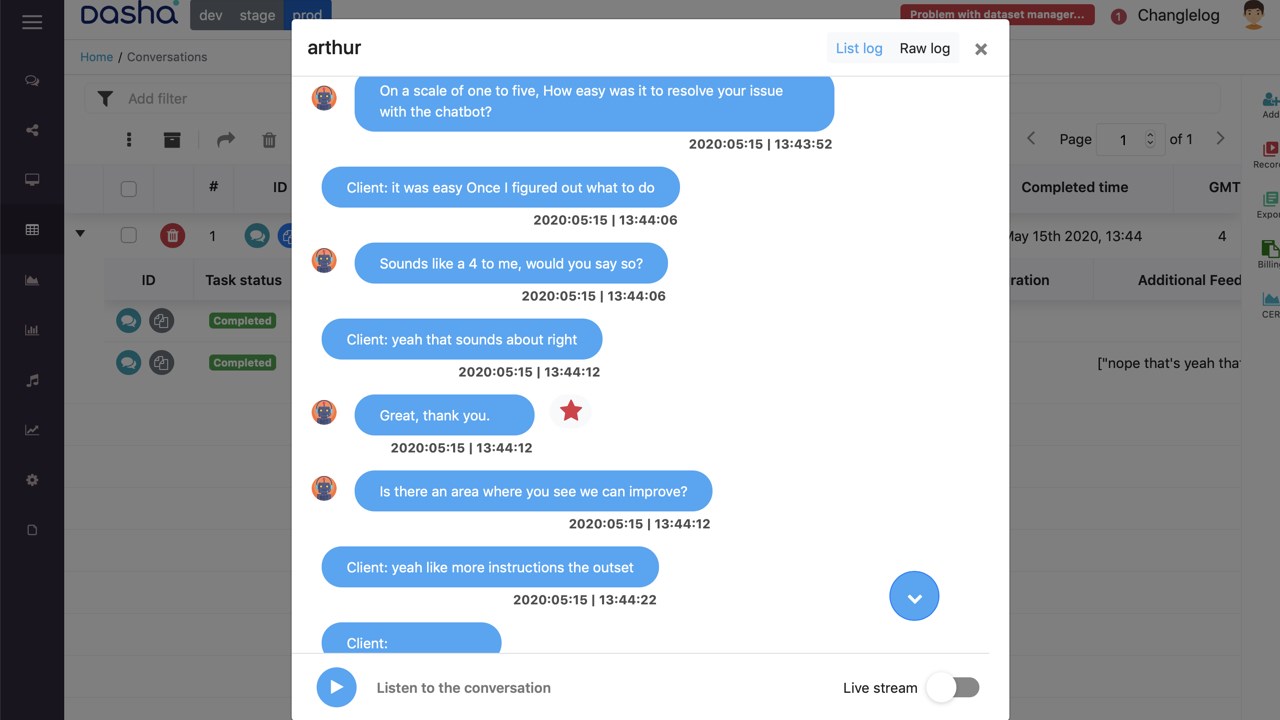
Task: Click the filter funnel icon
Action: pos(105,98)
